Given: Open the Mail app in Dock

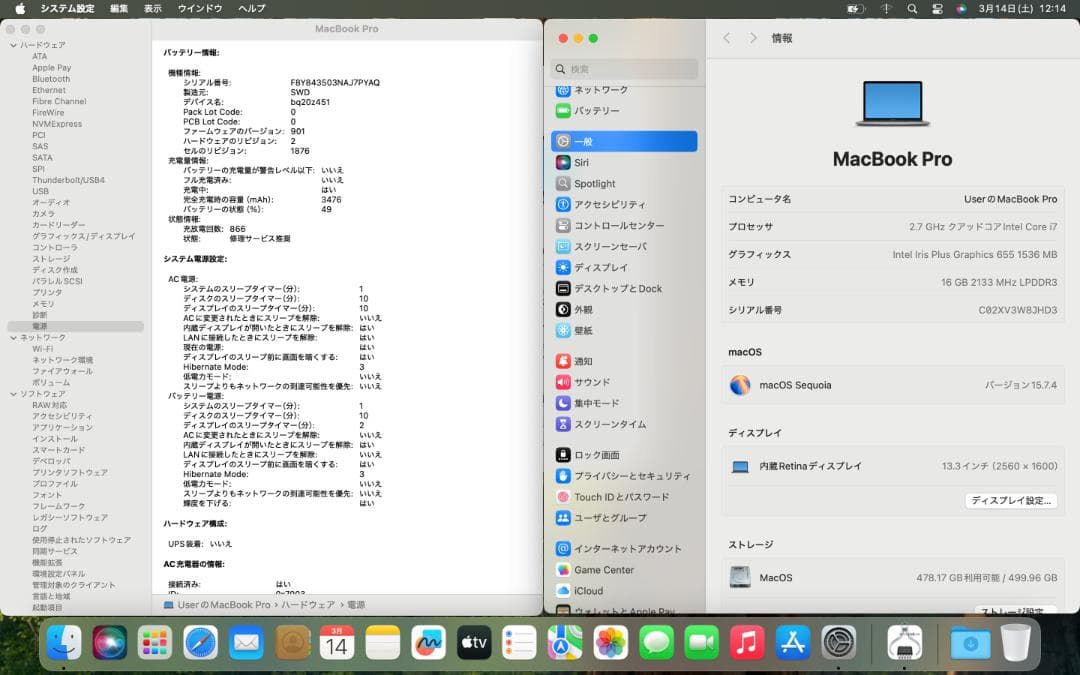Looking at the screenshot, I should [x=246, y=643].
